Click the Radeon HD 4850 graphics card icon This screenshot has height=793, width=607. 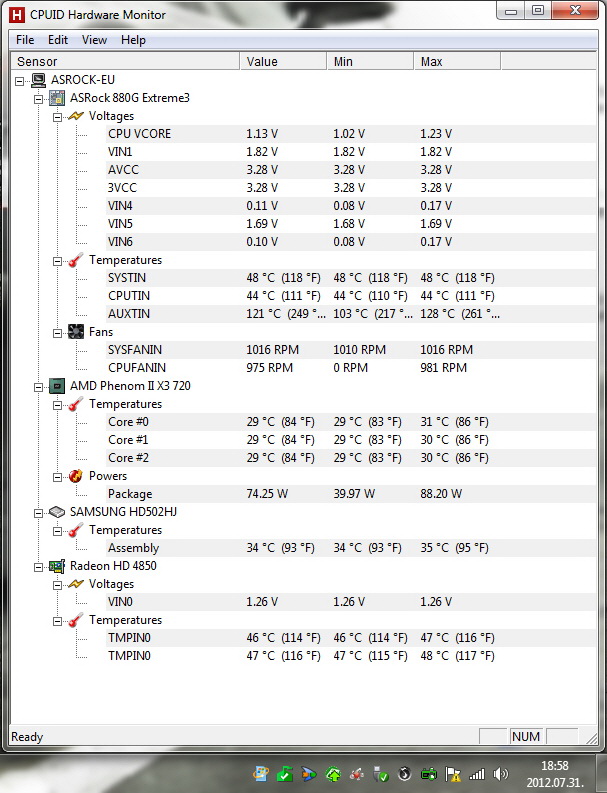pos(59,566)
